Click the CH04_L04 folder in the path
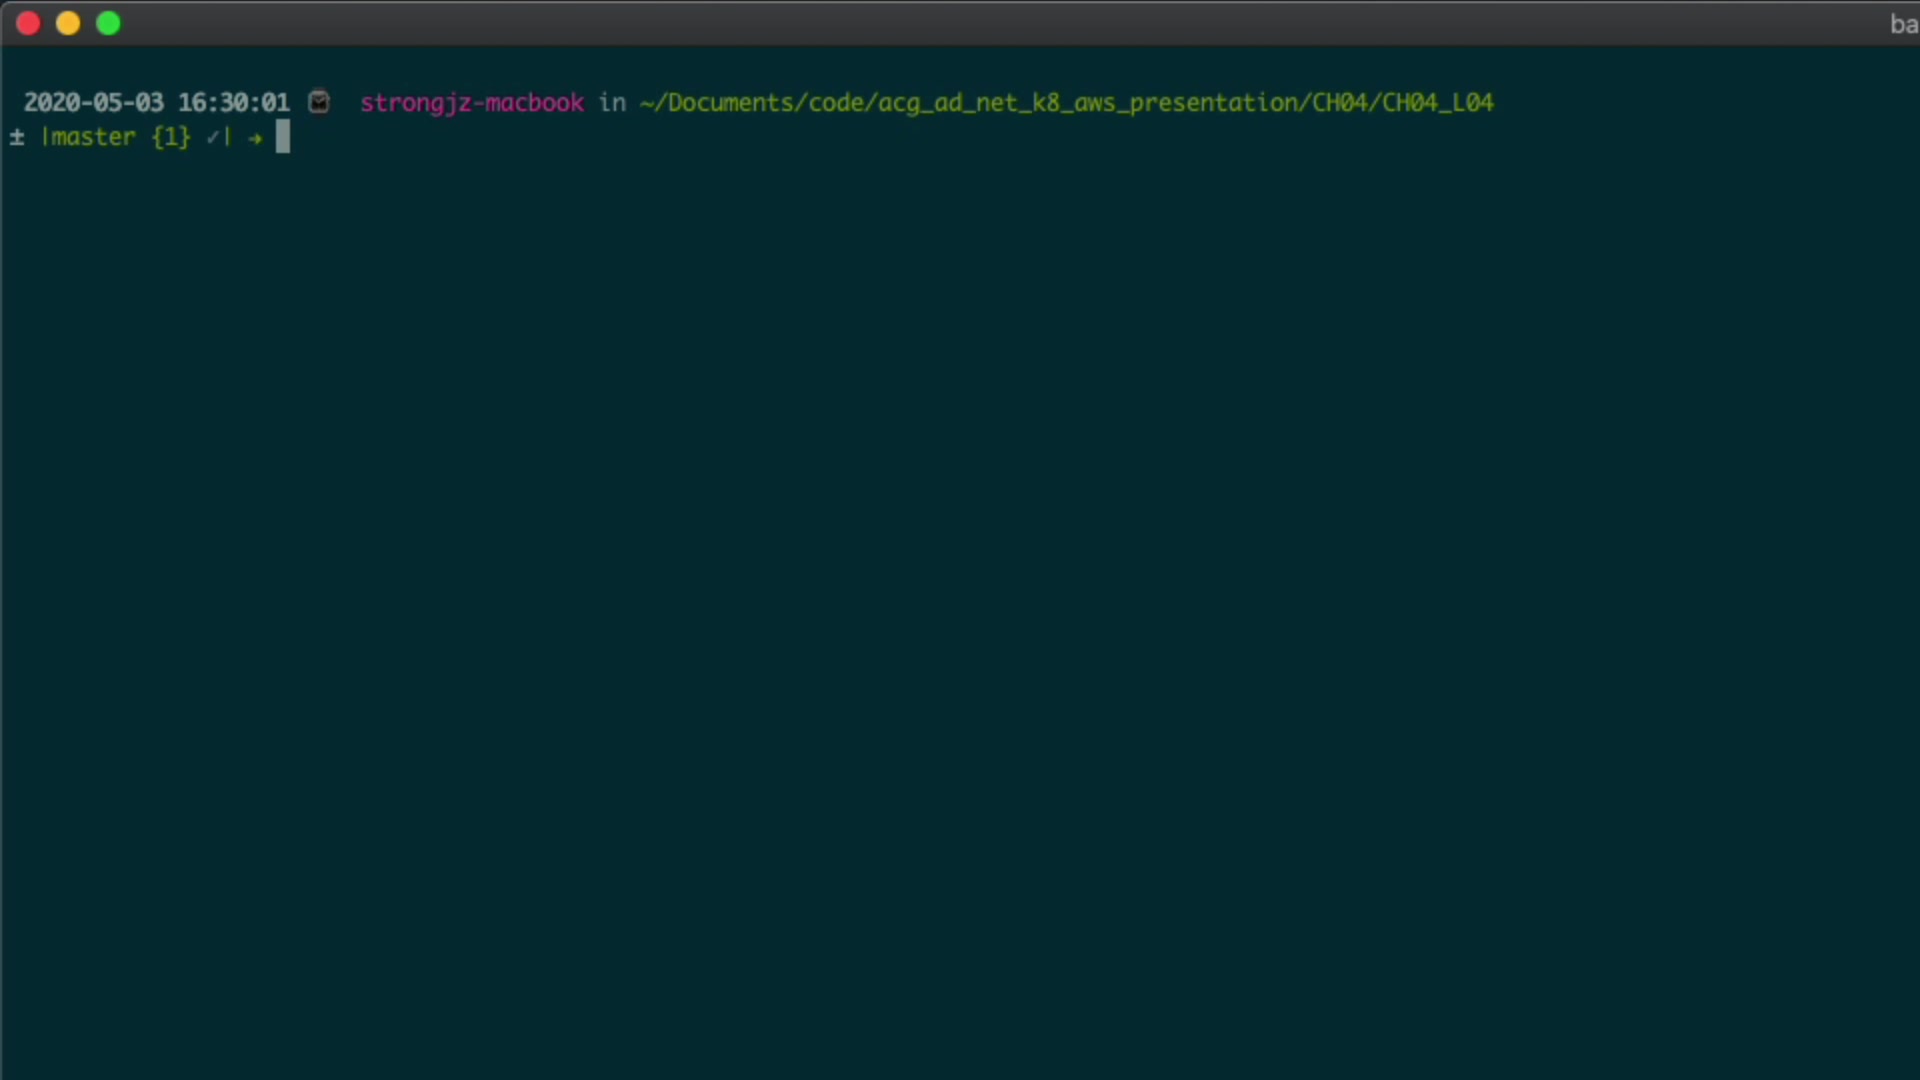This screenshot has width=1920, height=1080. pyautogui.click(x=1438, y=102)
